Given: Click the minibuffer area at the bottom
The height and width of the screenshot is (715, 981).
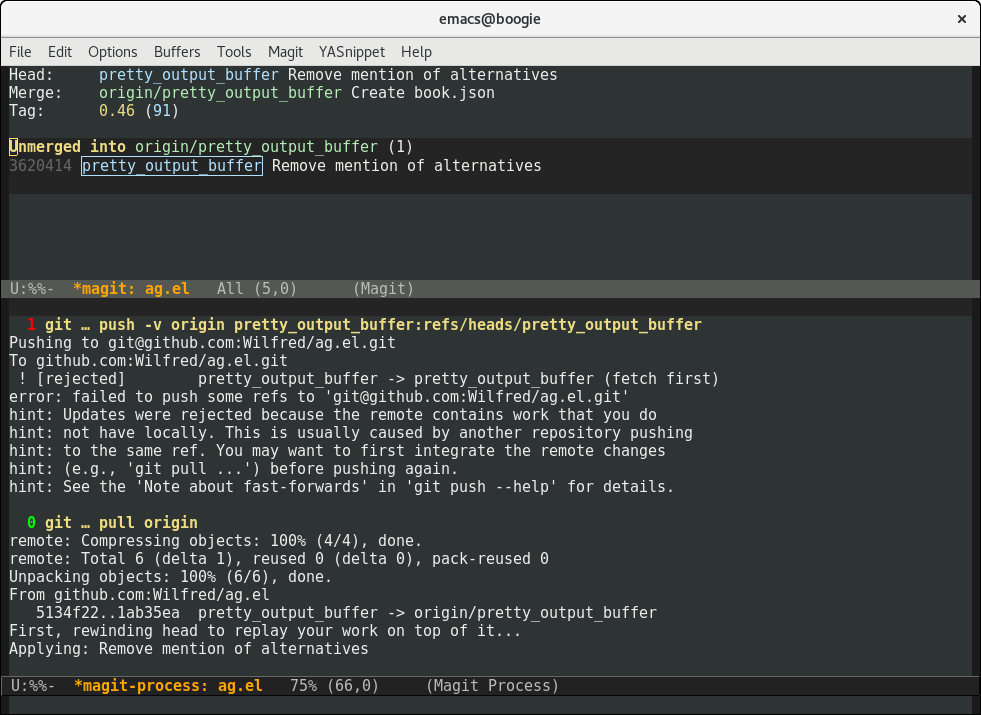Looking at the screenshot, I should (490, 705).
